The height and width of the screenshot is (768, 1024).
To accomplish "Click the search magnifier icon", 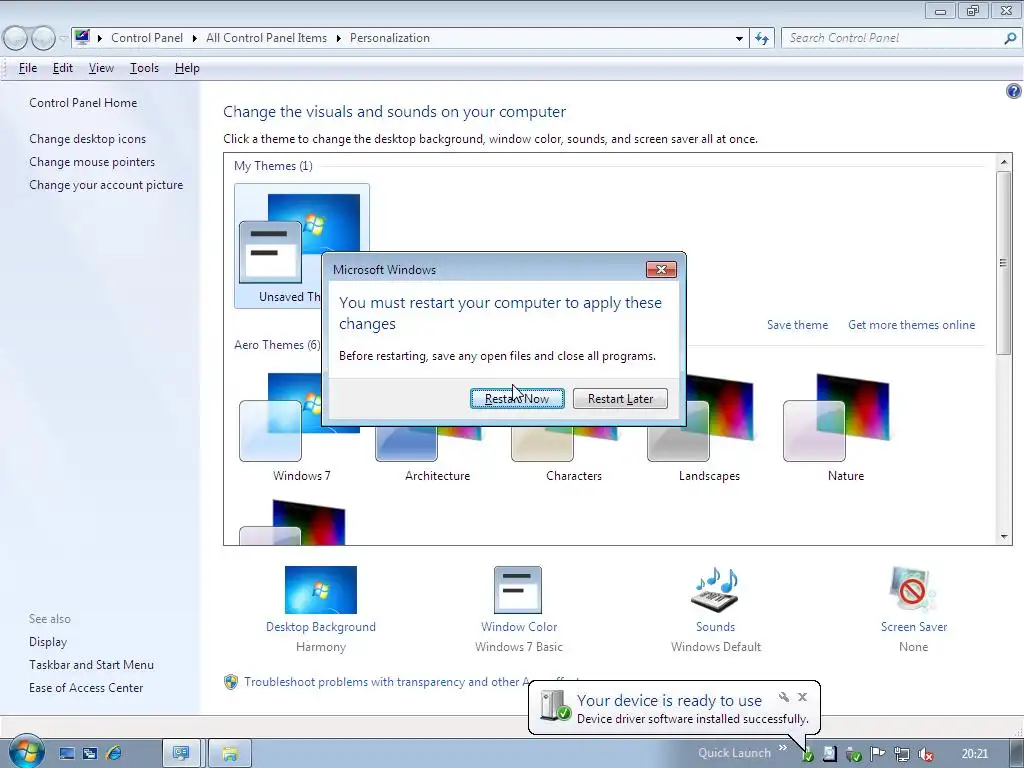I will point(1010,38).
